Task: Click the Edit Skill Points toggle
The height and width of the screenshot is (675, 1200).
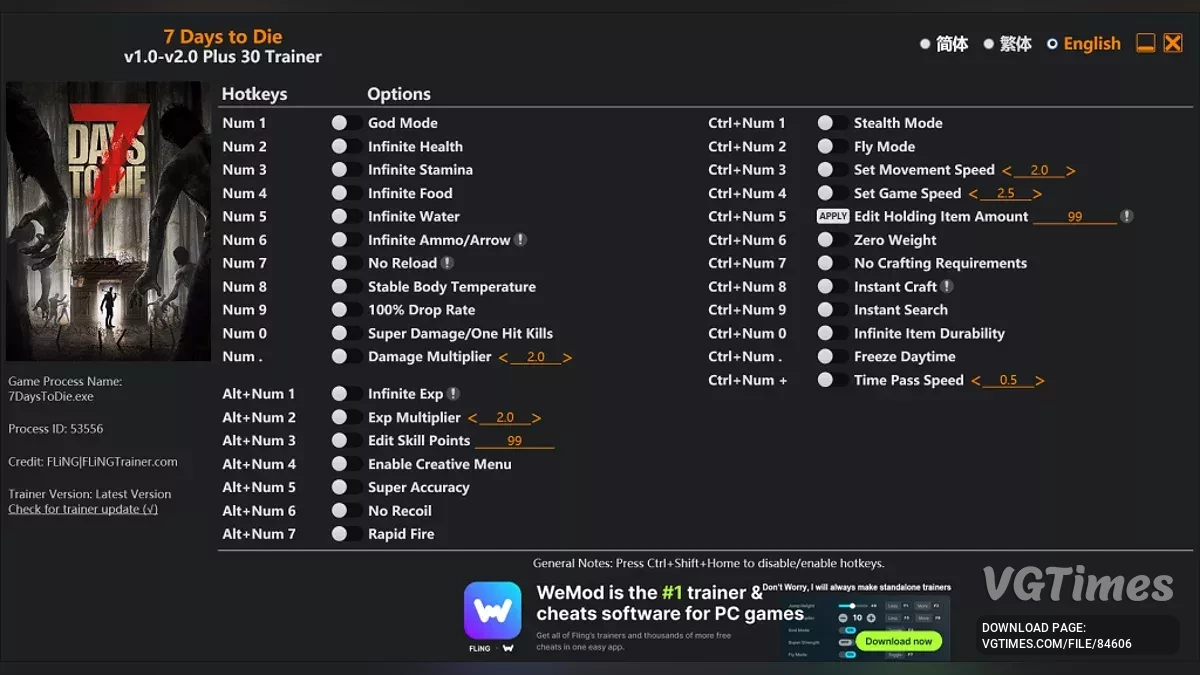Action: pos(347,441)
